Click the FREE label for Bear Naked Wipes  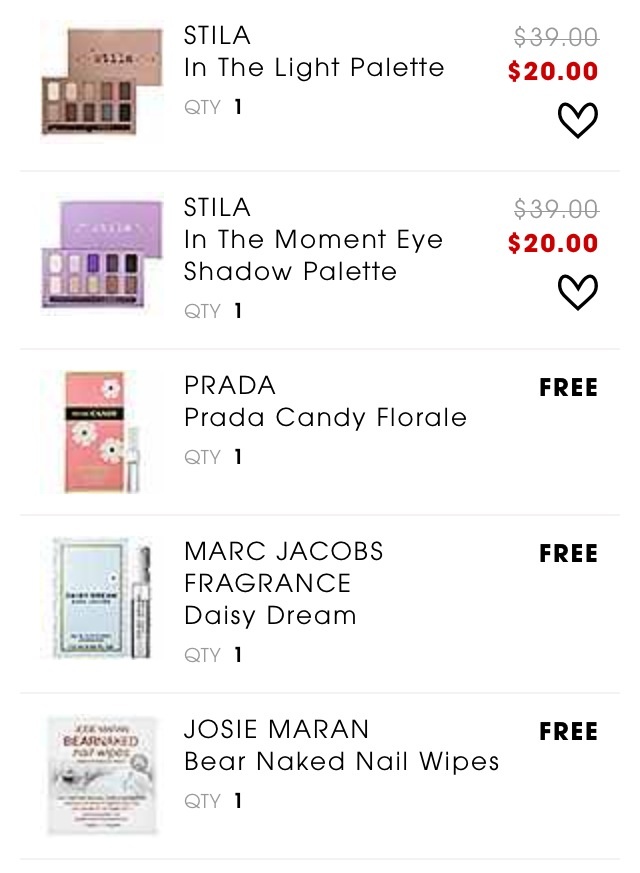pos(568,732)
